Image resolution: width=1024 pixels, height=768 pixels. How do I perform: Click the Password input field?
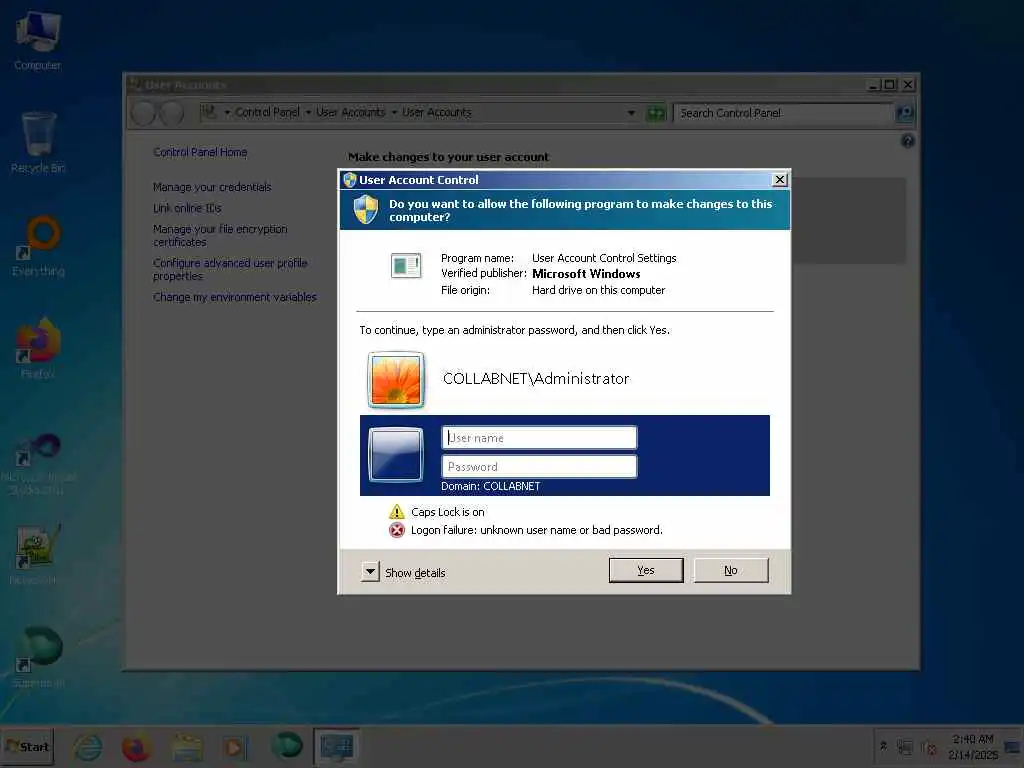539,466
